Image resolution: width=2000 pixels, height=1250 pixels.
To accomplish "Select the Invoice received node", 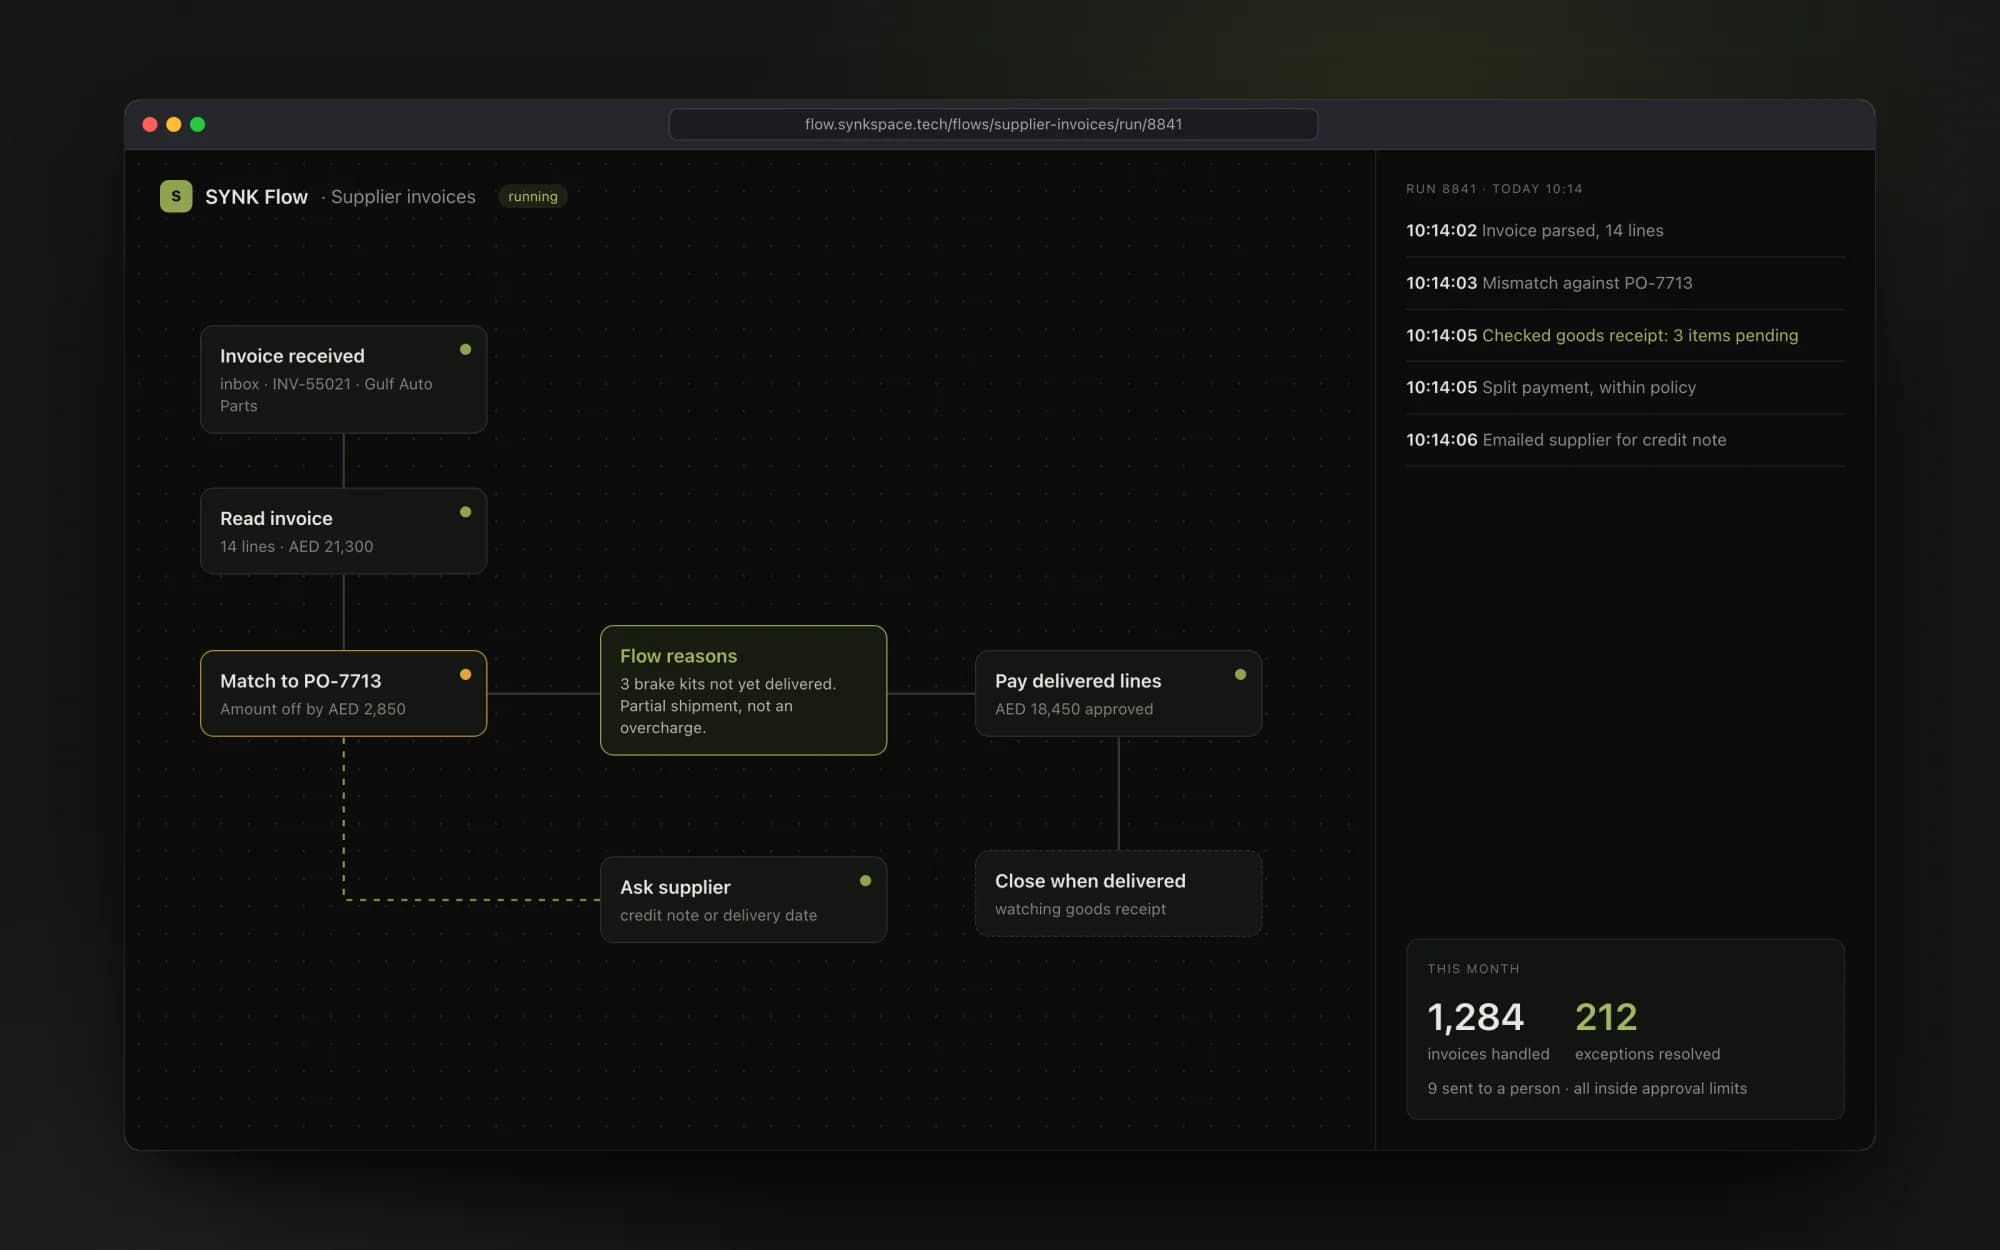I will 343,379.
